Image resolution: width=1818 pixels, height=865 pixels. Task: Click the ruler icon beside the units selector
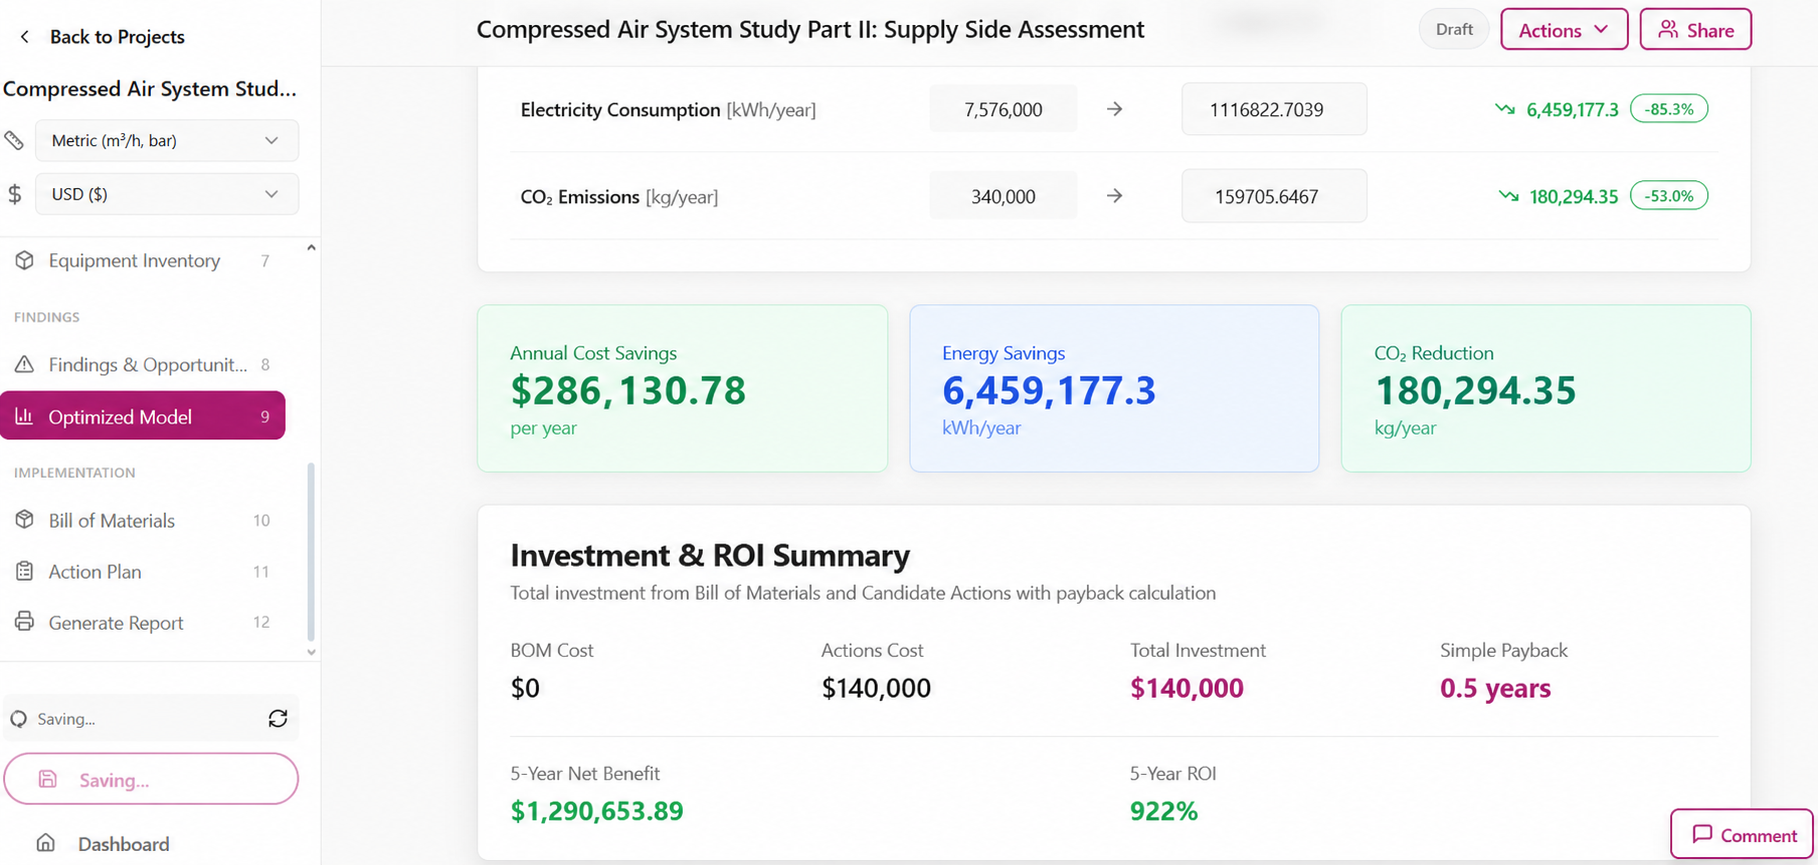click(14, 140)
